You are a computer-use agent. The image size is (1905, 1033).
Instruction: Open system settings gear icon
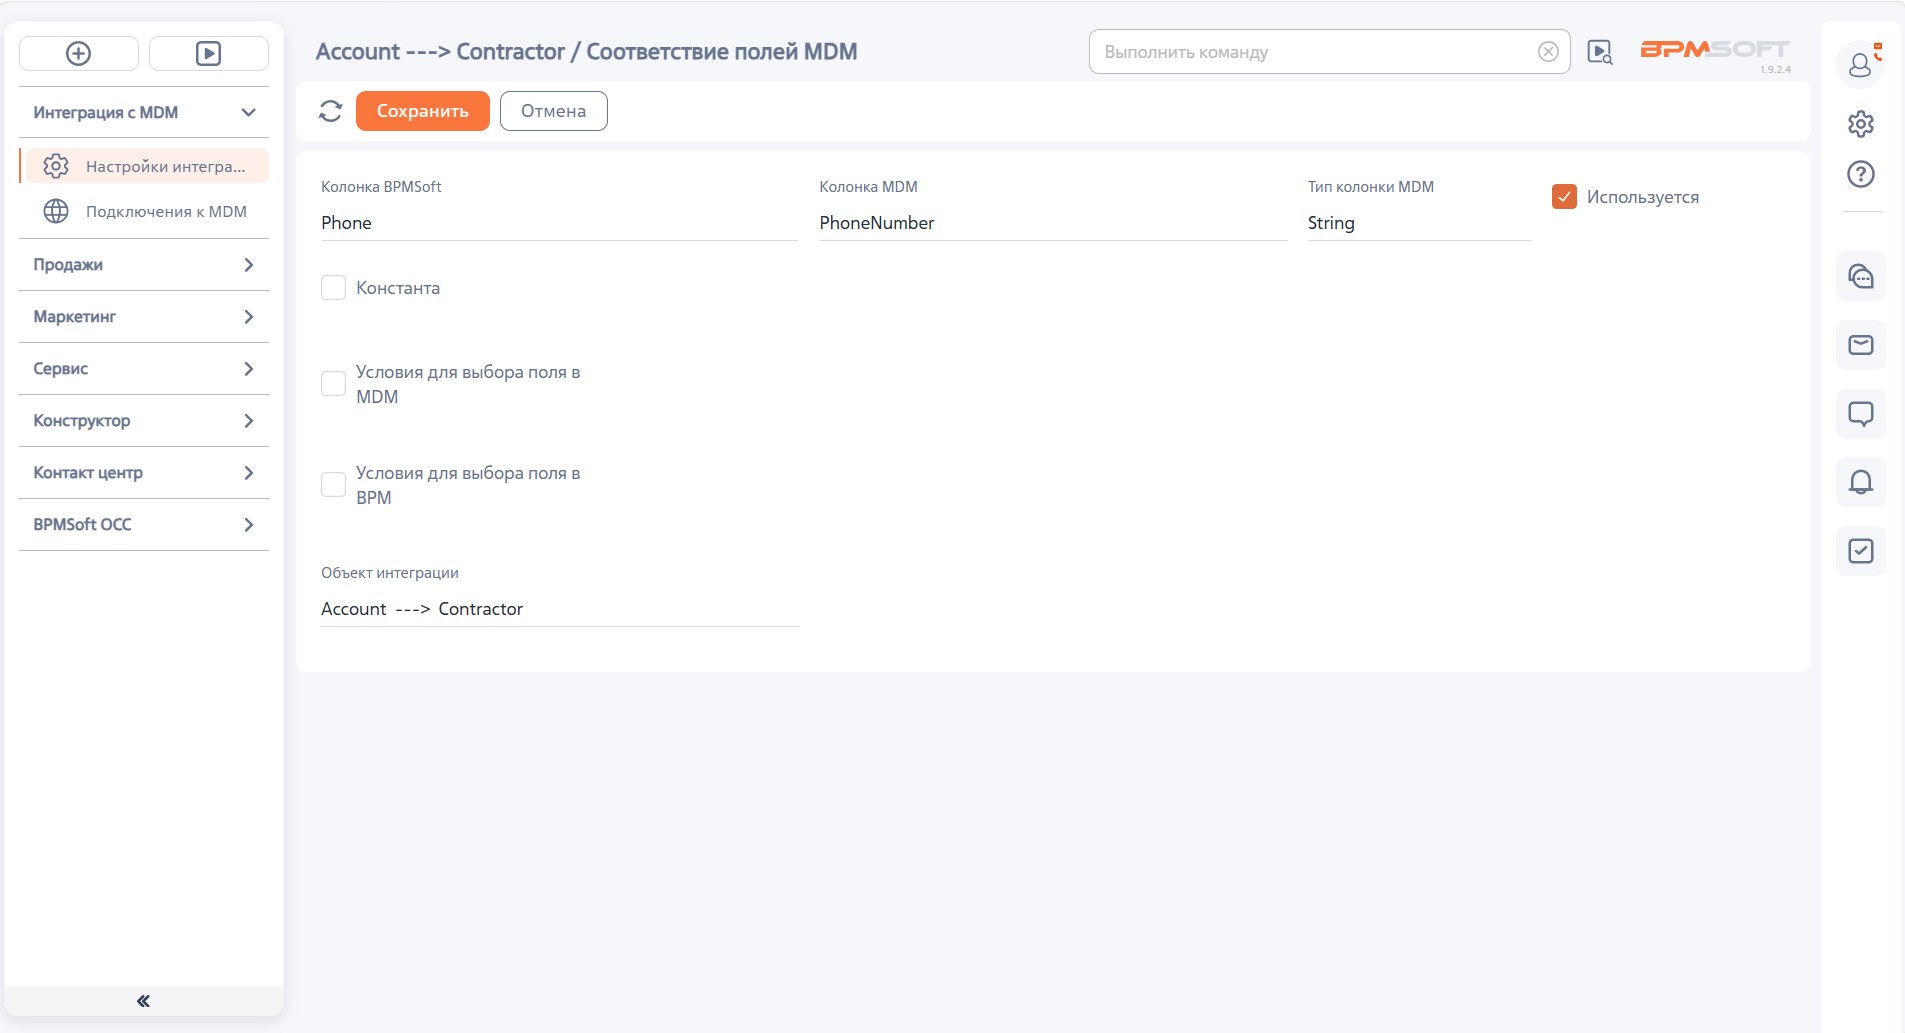1860,124
